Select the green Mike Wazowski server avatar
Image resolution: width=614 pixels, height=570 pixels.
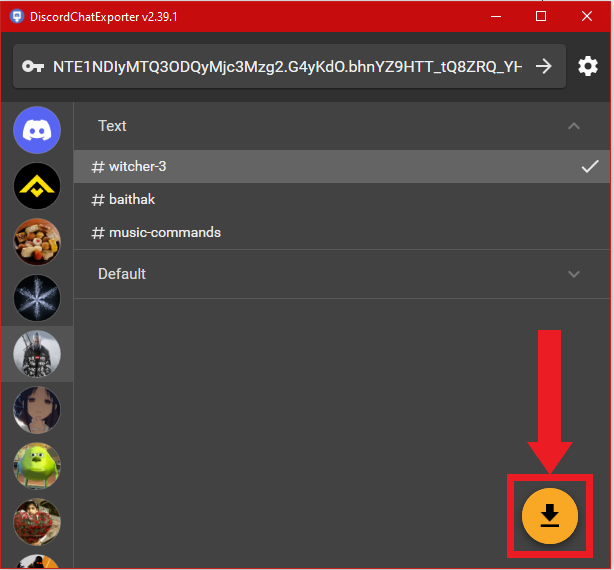tap(37, 466)
